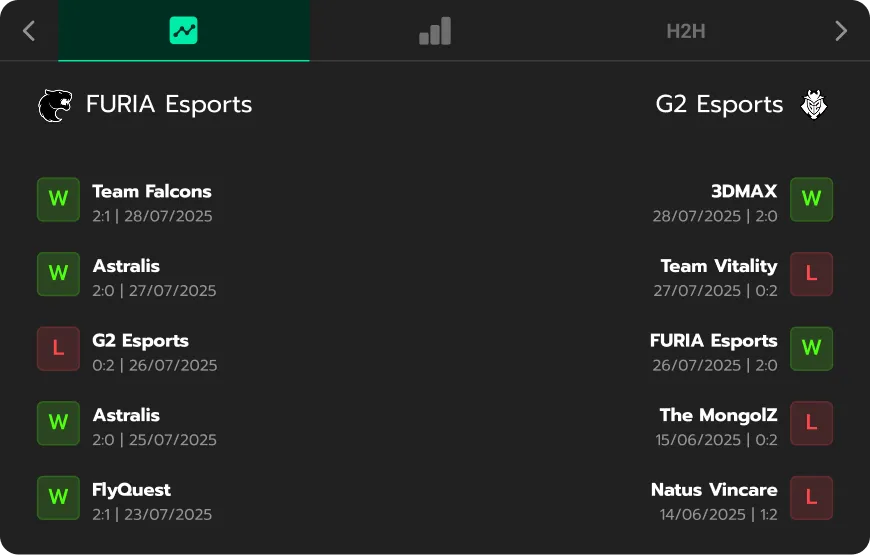
Task: Open the Astralis match from 27/07/2025
Action: click(154, 276)
